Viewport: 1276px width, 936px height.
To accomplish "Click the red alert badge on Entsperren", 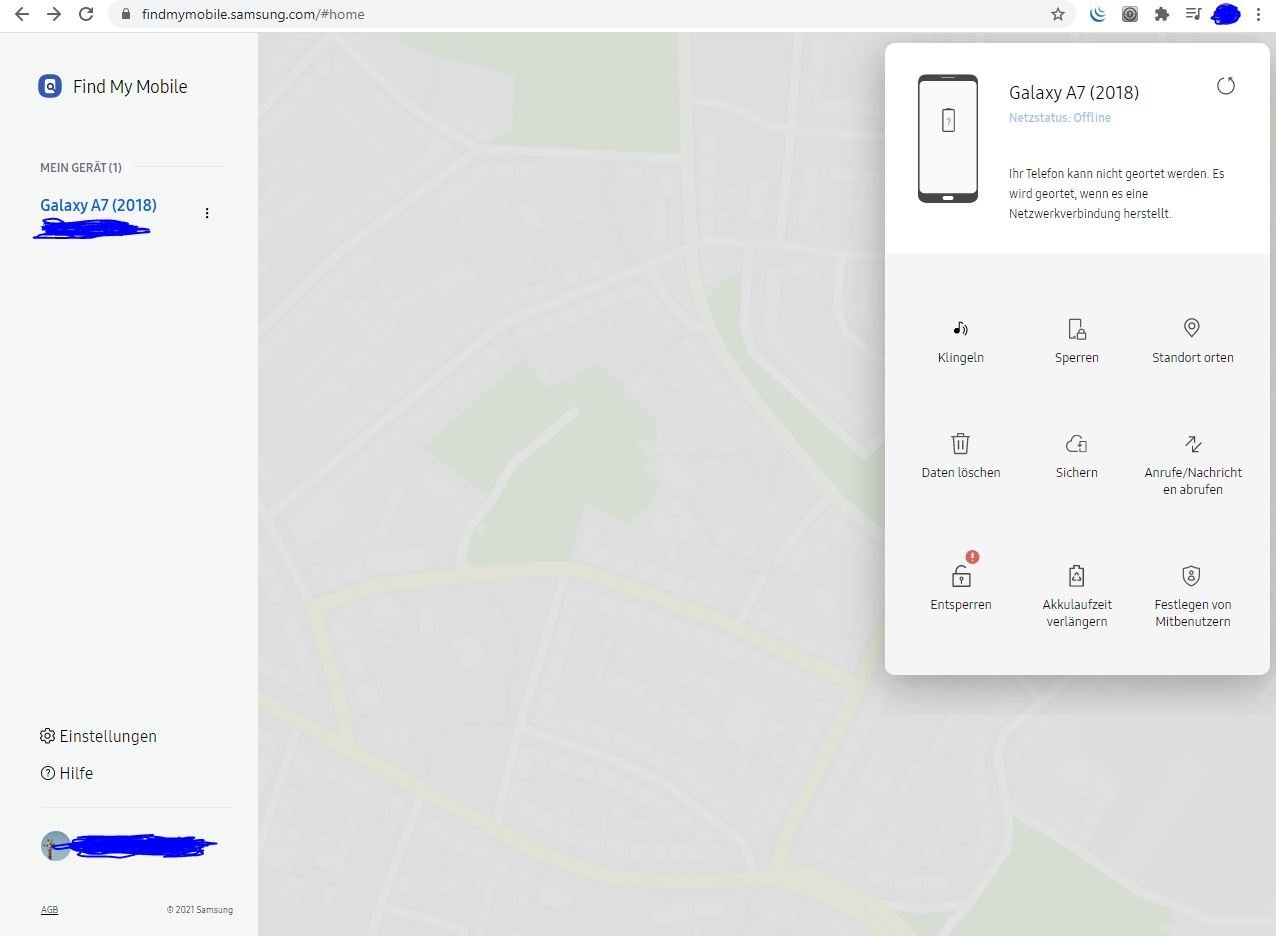I will point(972,557).
